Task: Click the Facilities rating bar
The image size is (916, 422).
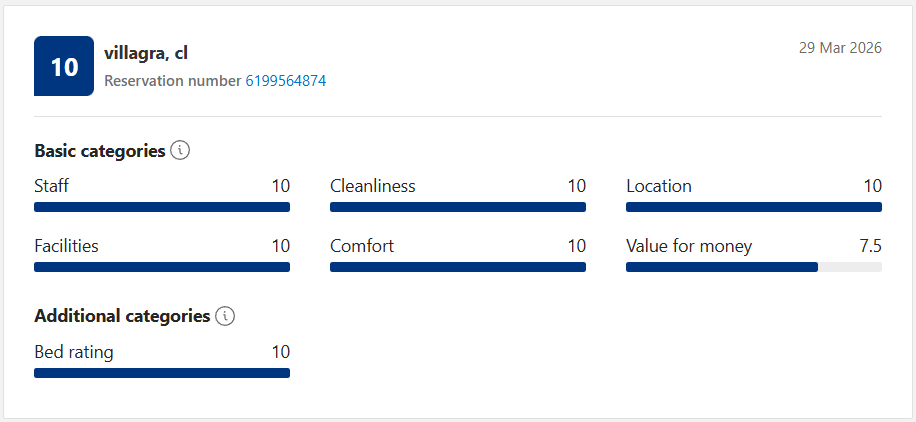Action: (x=162, y=267)
